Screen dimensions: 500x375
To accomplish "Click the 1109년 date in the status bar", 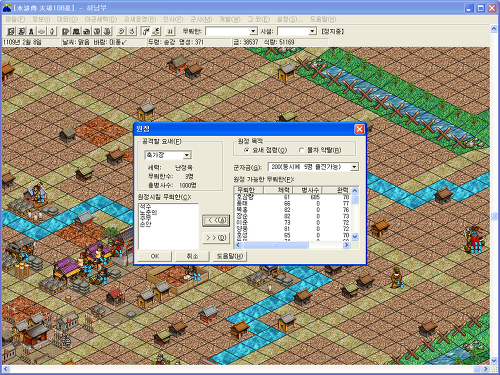I will (x=22, y=42).
